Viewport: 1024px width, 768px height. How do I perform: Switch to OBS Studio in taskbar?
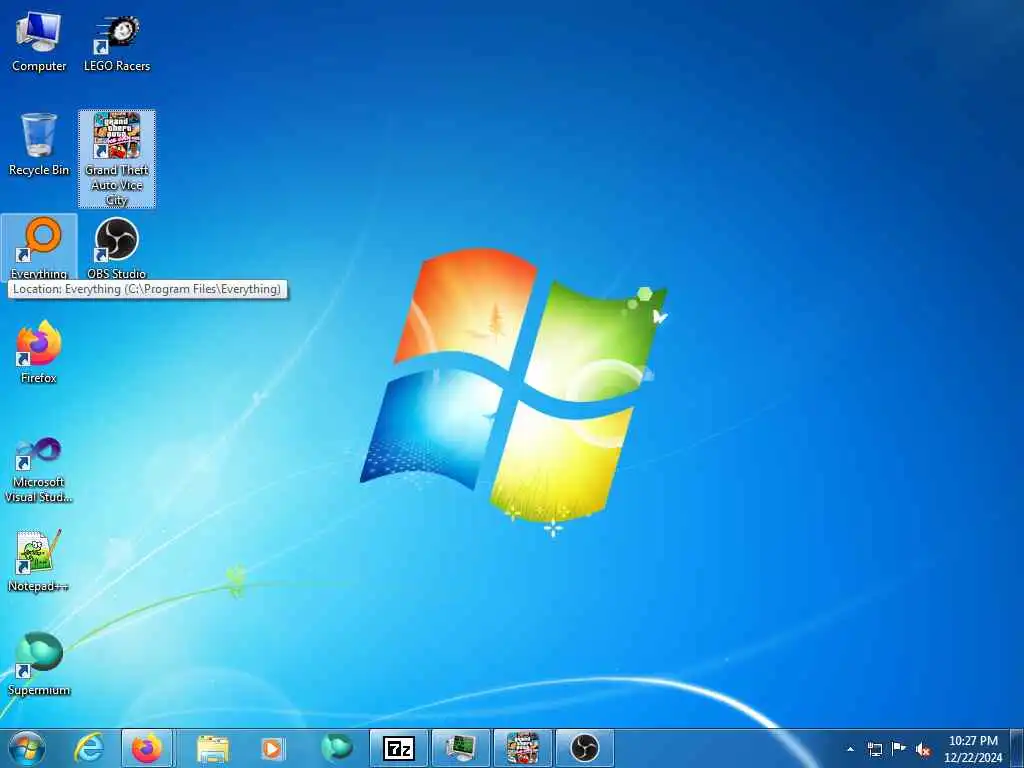pyautogui.click(x=584, y=748)
